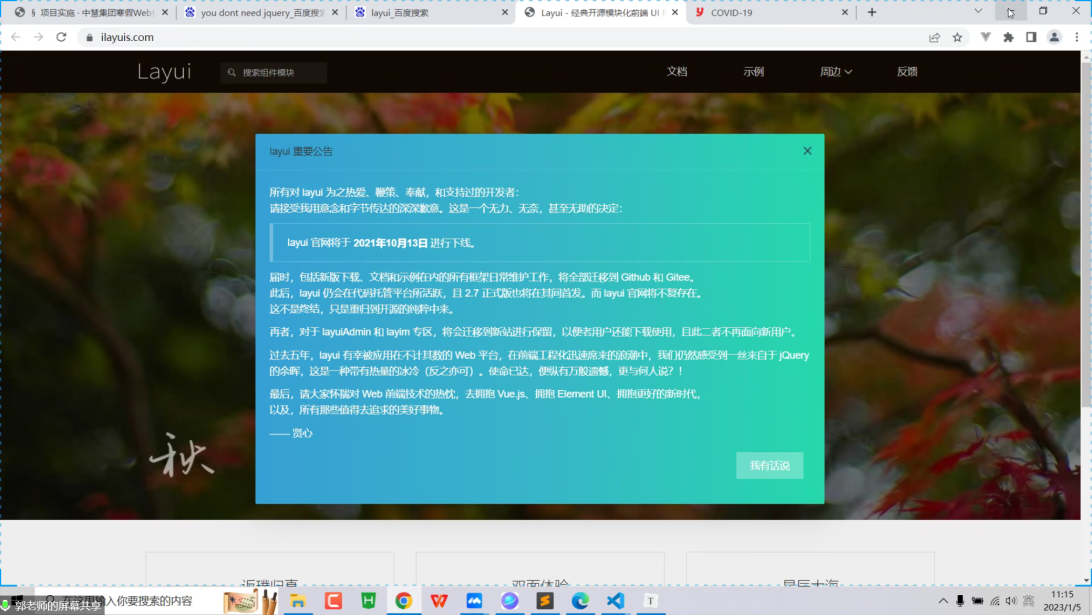Toggle the browser side panel
The height and width of the screenshot is (615, 1092).
(1031, 38)
